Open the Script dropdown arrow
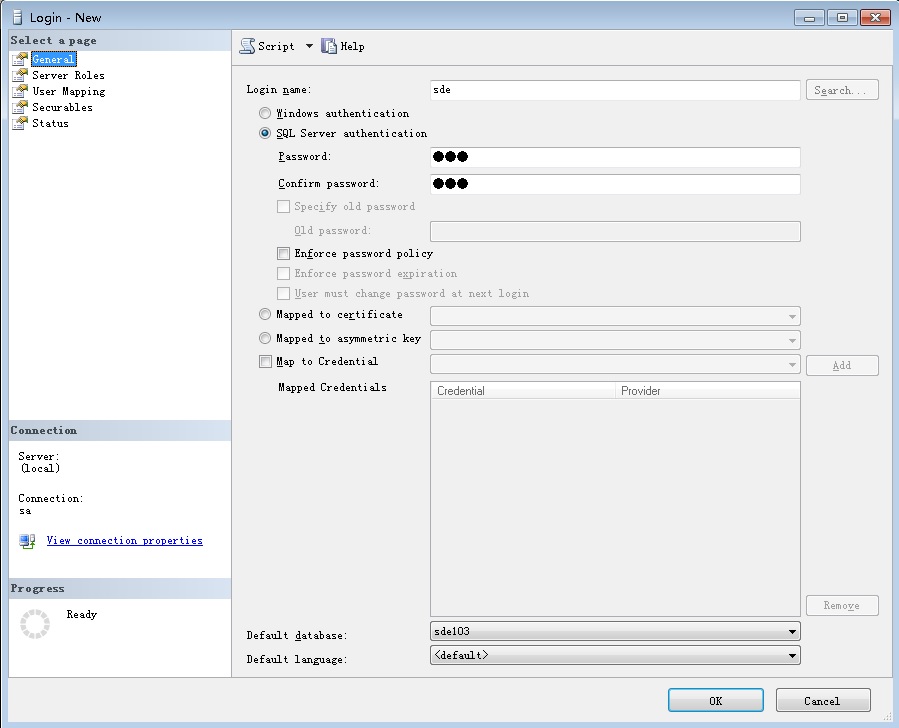 [x=309, y=46]
